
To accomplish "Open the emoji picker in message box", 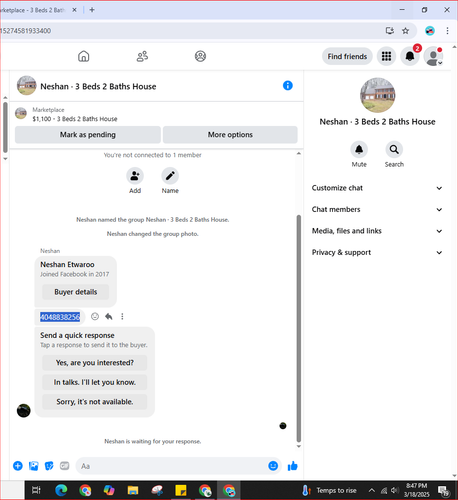I will click(x=273, y=466).
